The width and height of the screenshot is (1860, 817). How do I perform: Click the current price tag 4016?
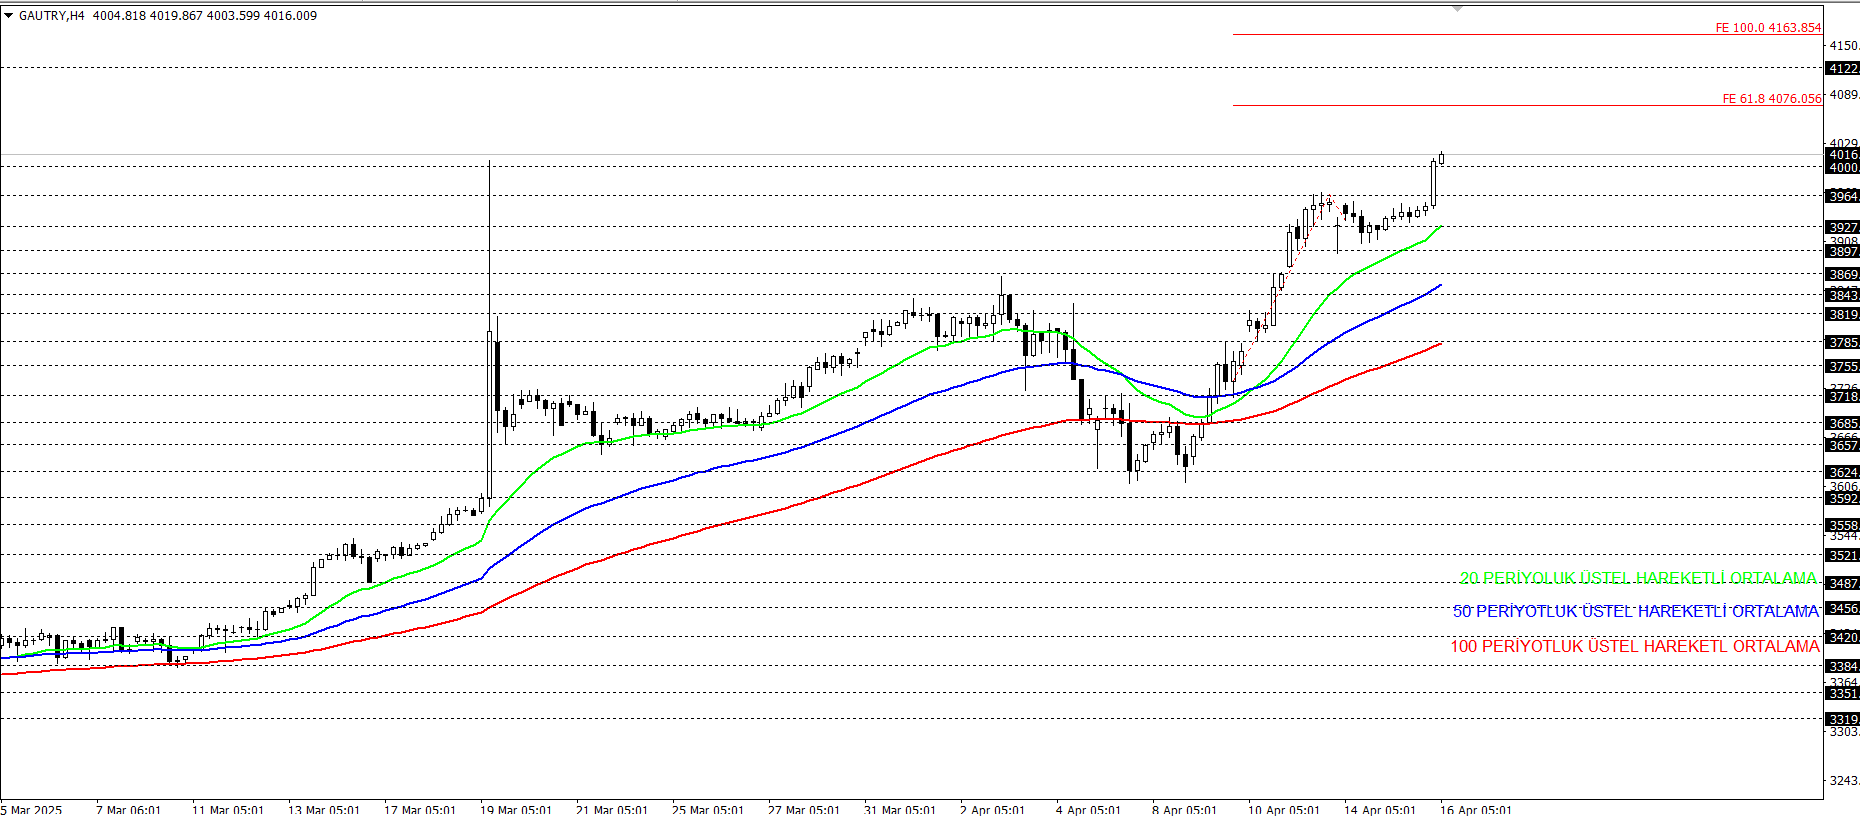[x=1843, y=154]
